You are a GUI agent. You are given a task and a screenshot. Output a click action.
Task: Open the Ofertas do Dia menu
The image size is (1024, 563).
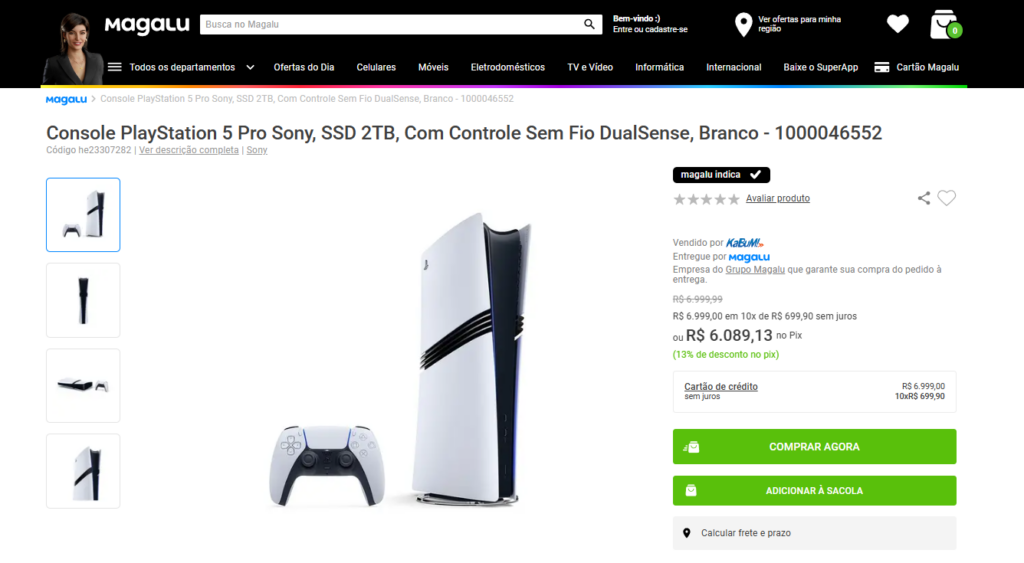304,67
